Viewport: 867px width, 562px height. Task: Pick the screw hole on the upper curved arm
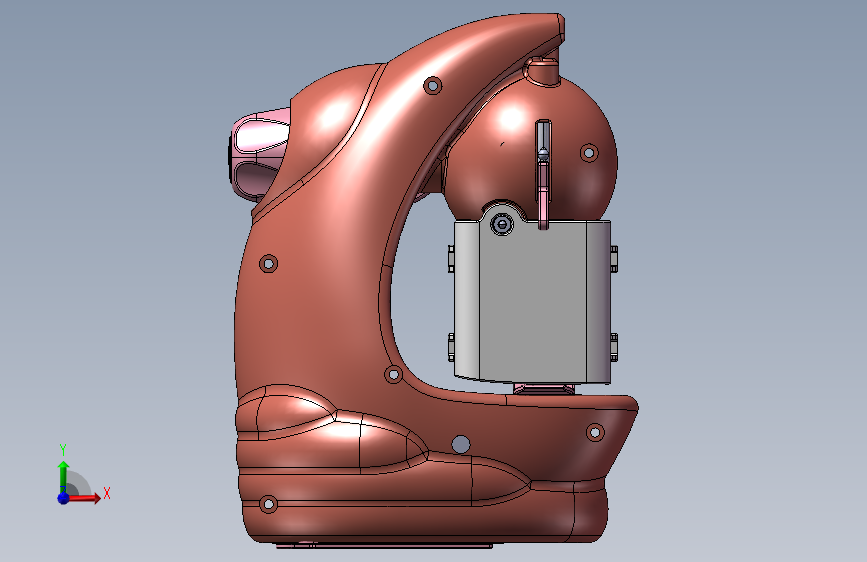pos(432,85)
